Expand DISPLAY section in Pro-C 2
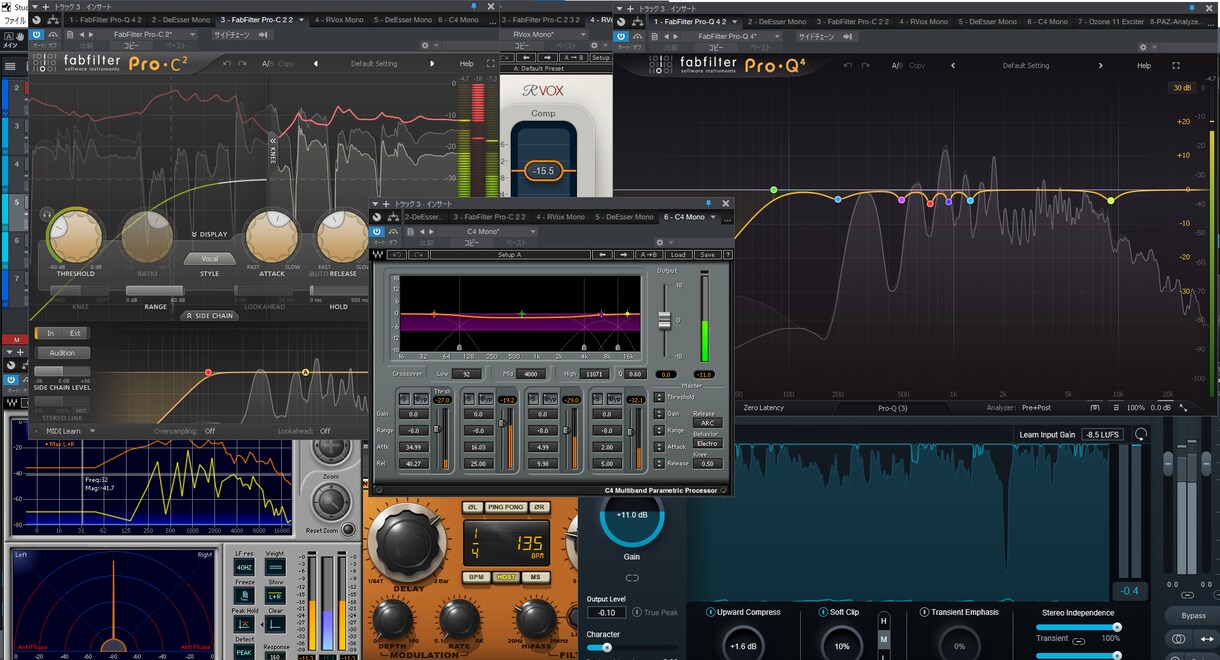 point(209,234)
